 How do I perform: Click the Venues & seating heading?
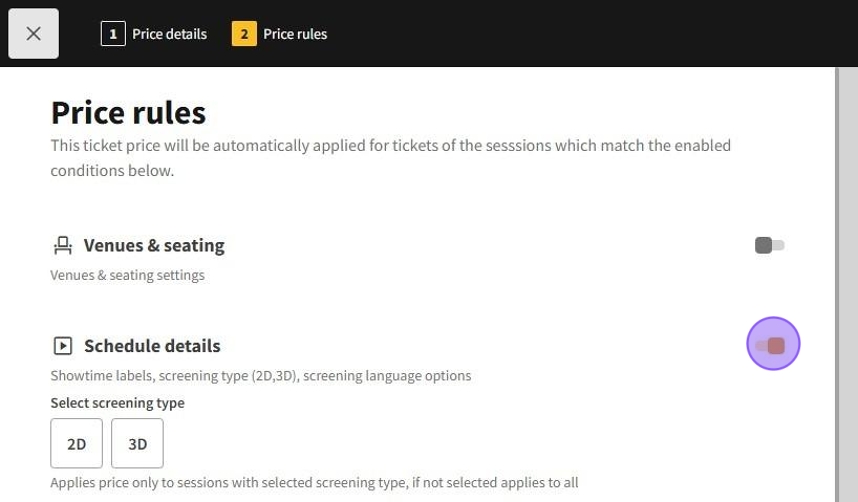point(154,245)
